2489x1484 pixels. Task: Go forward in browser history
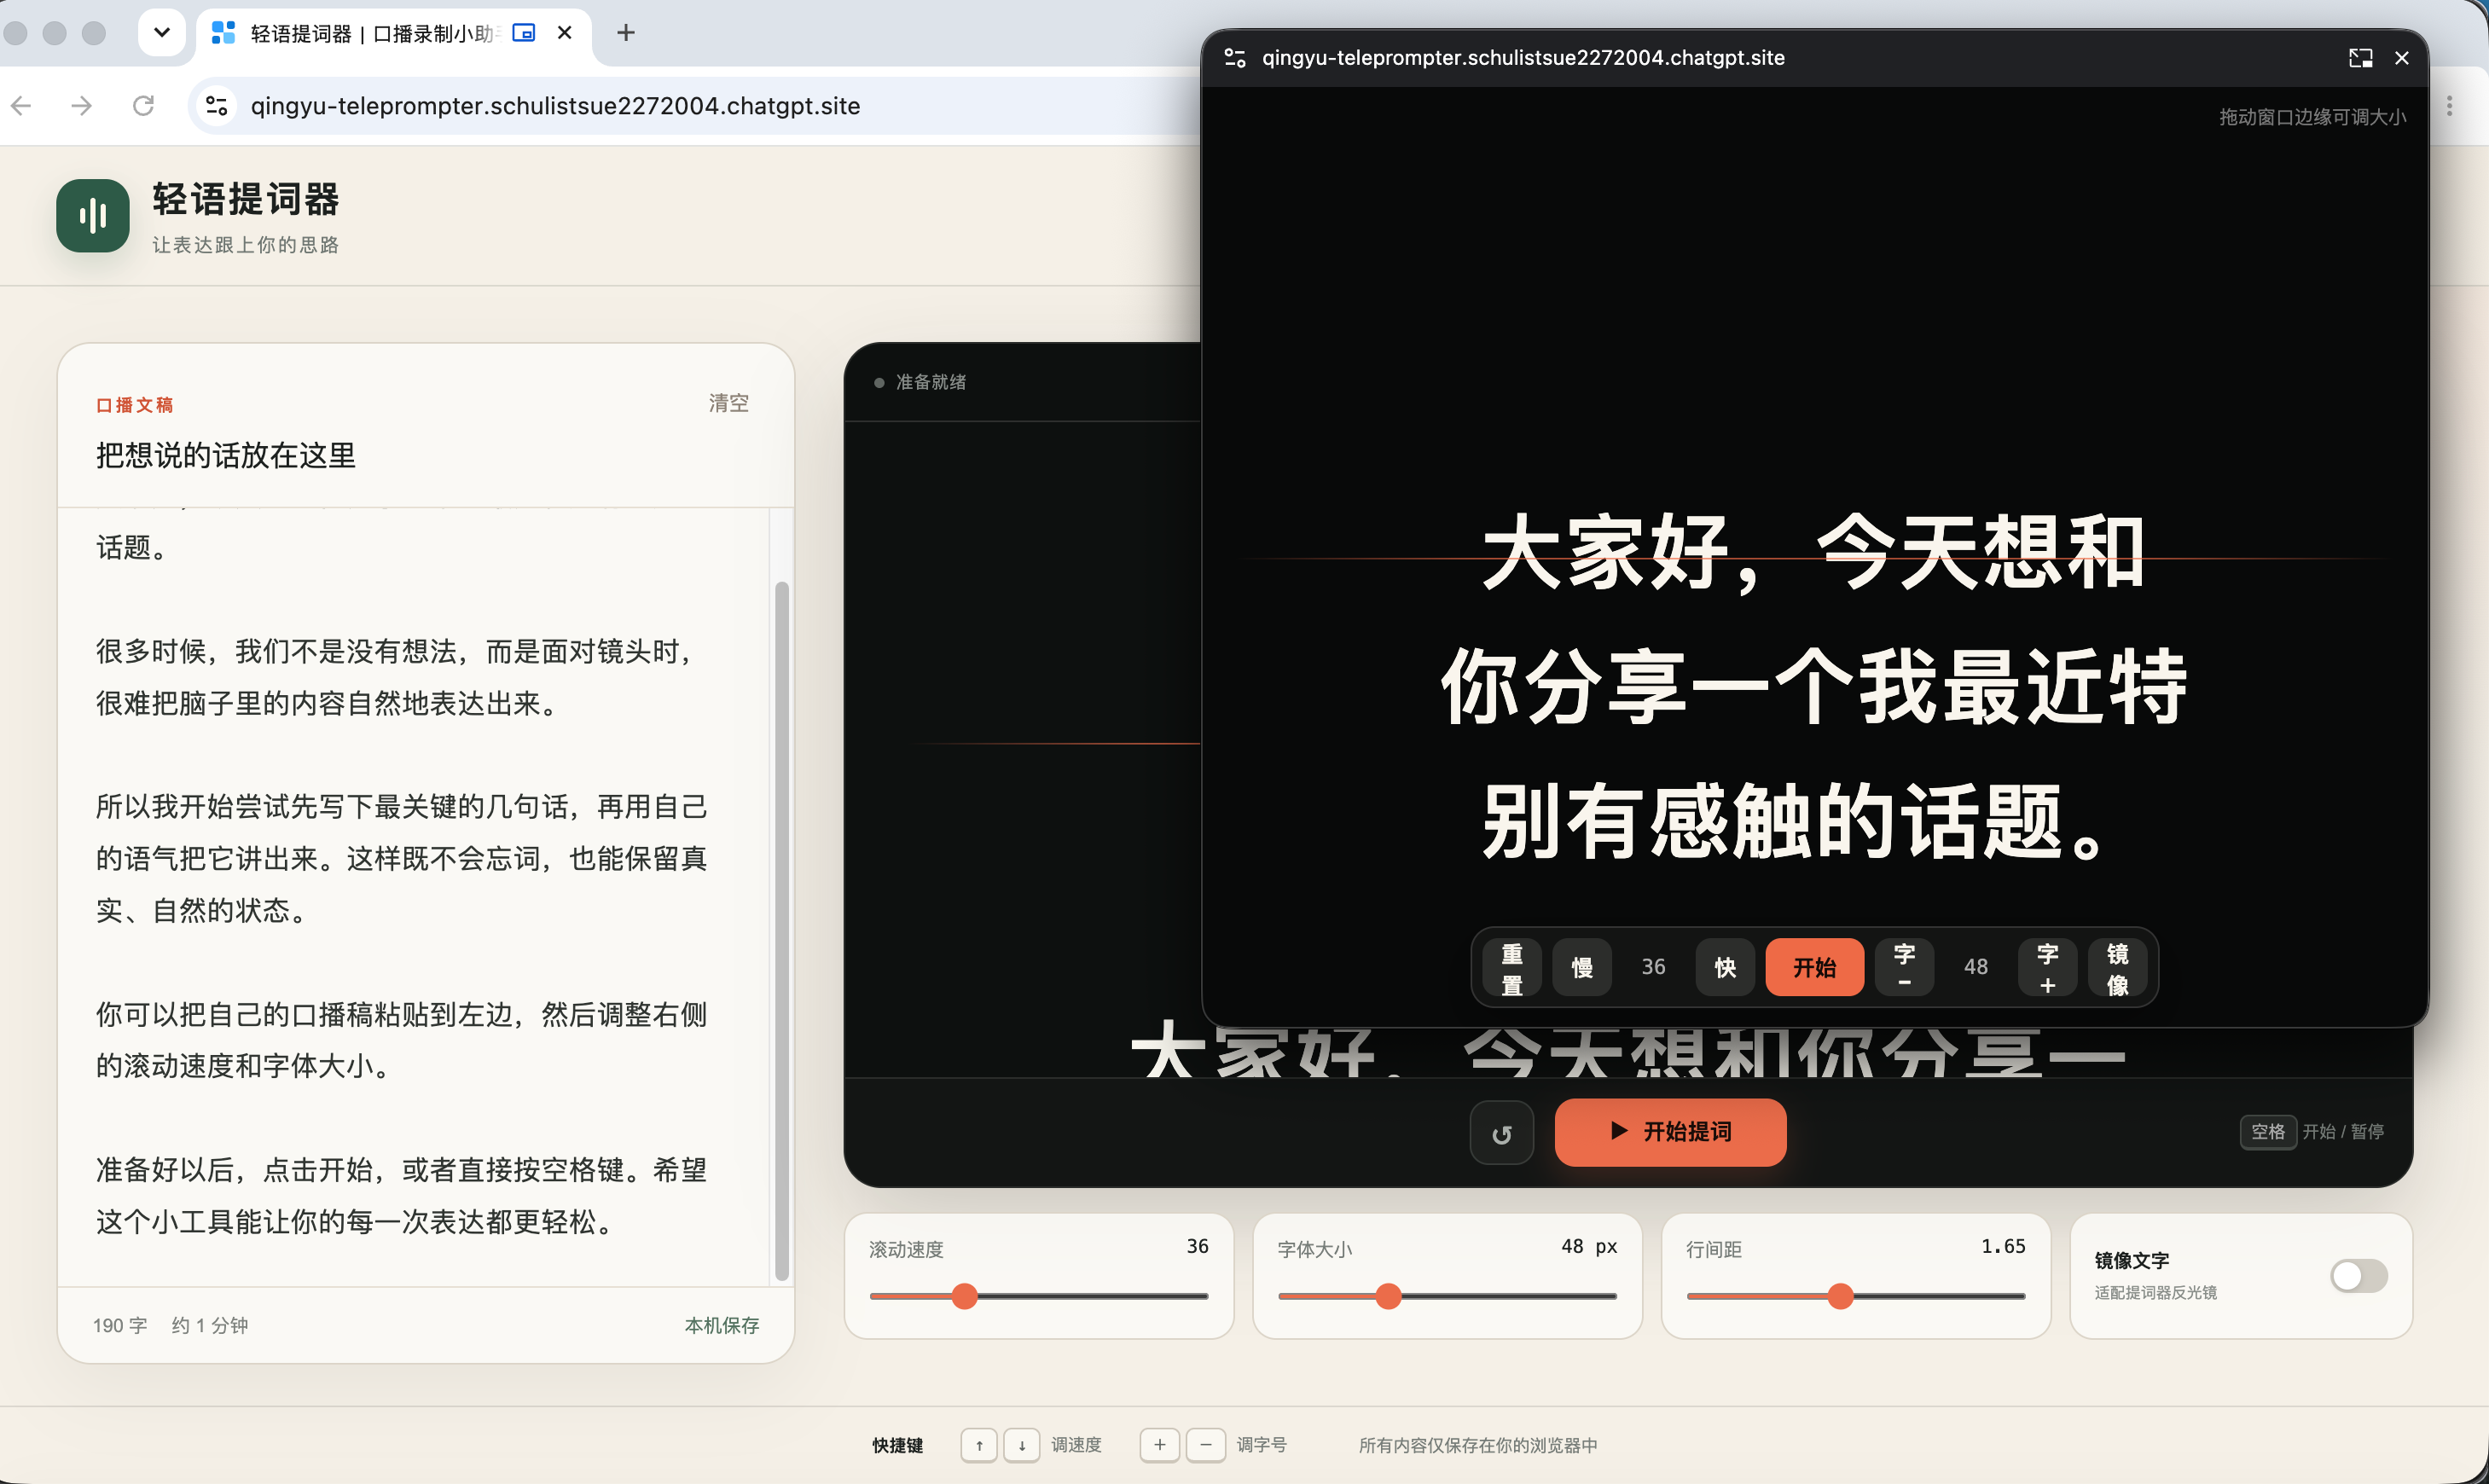tap(82, 106)
